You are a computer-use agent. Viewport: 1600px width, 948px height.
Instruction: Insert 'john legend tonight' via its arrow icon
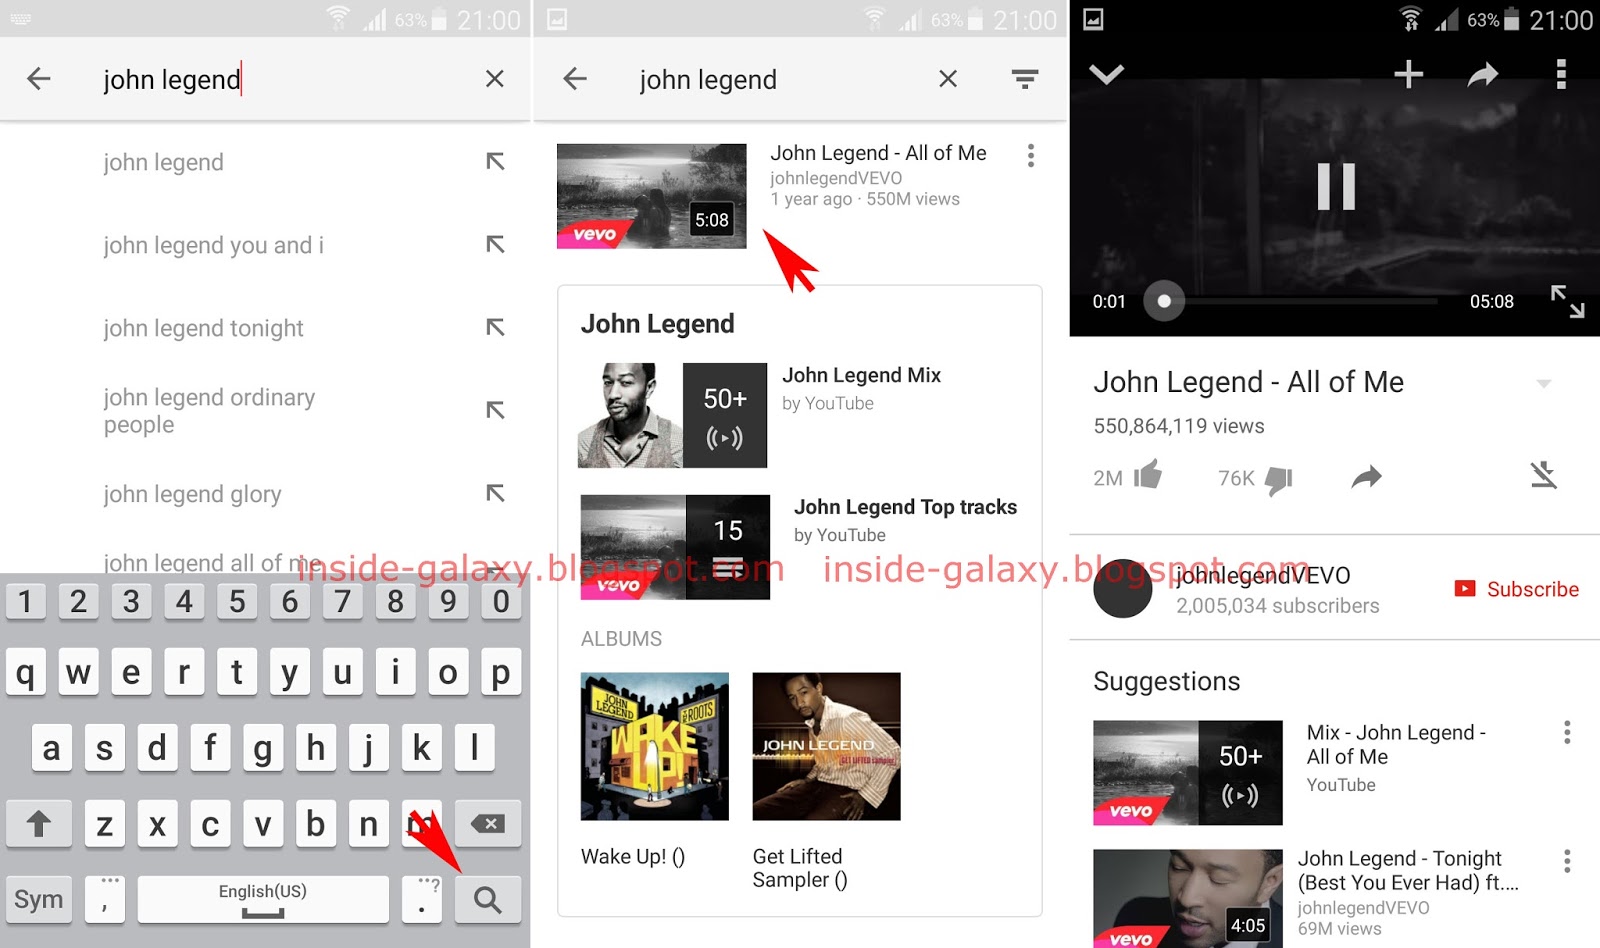[495, 327]
